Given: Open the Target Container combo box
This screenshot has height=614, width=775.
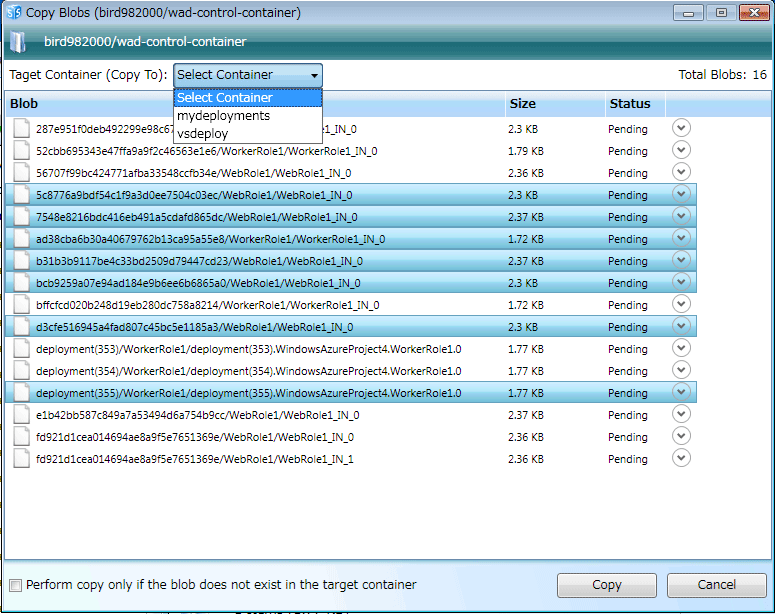Looking at the screenshot, I should pos(248,75).
